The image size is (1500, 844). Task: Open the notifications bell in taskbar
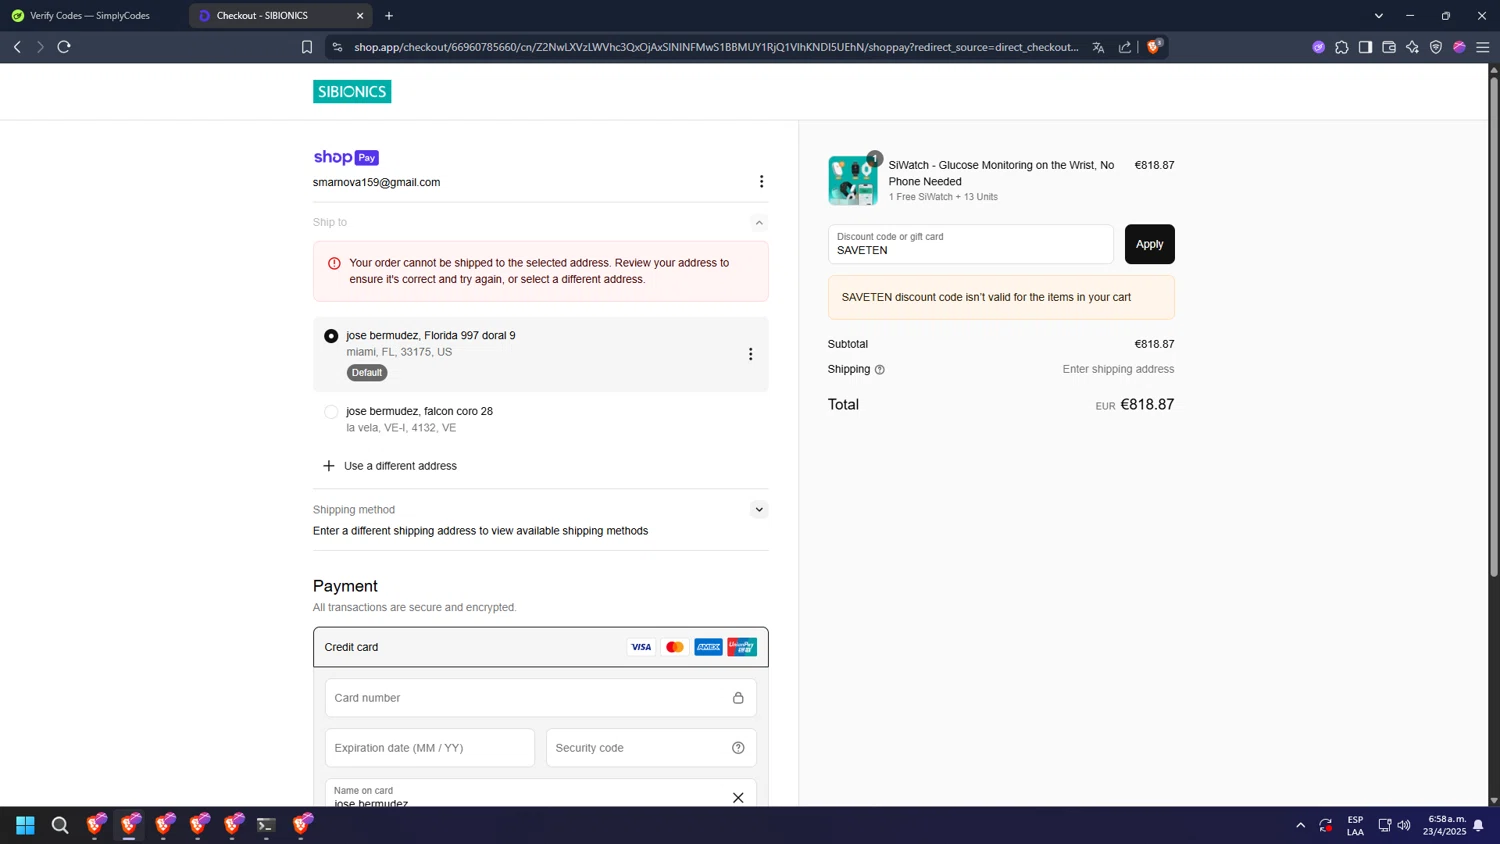point(1478,825)
